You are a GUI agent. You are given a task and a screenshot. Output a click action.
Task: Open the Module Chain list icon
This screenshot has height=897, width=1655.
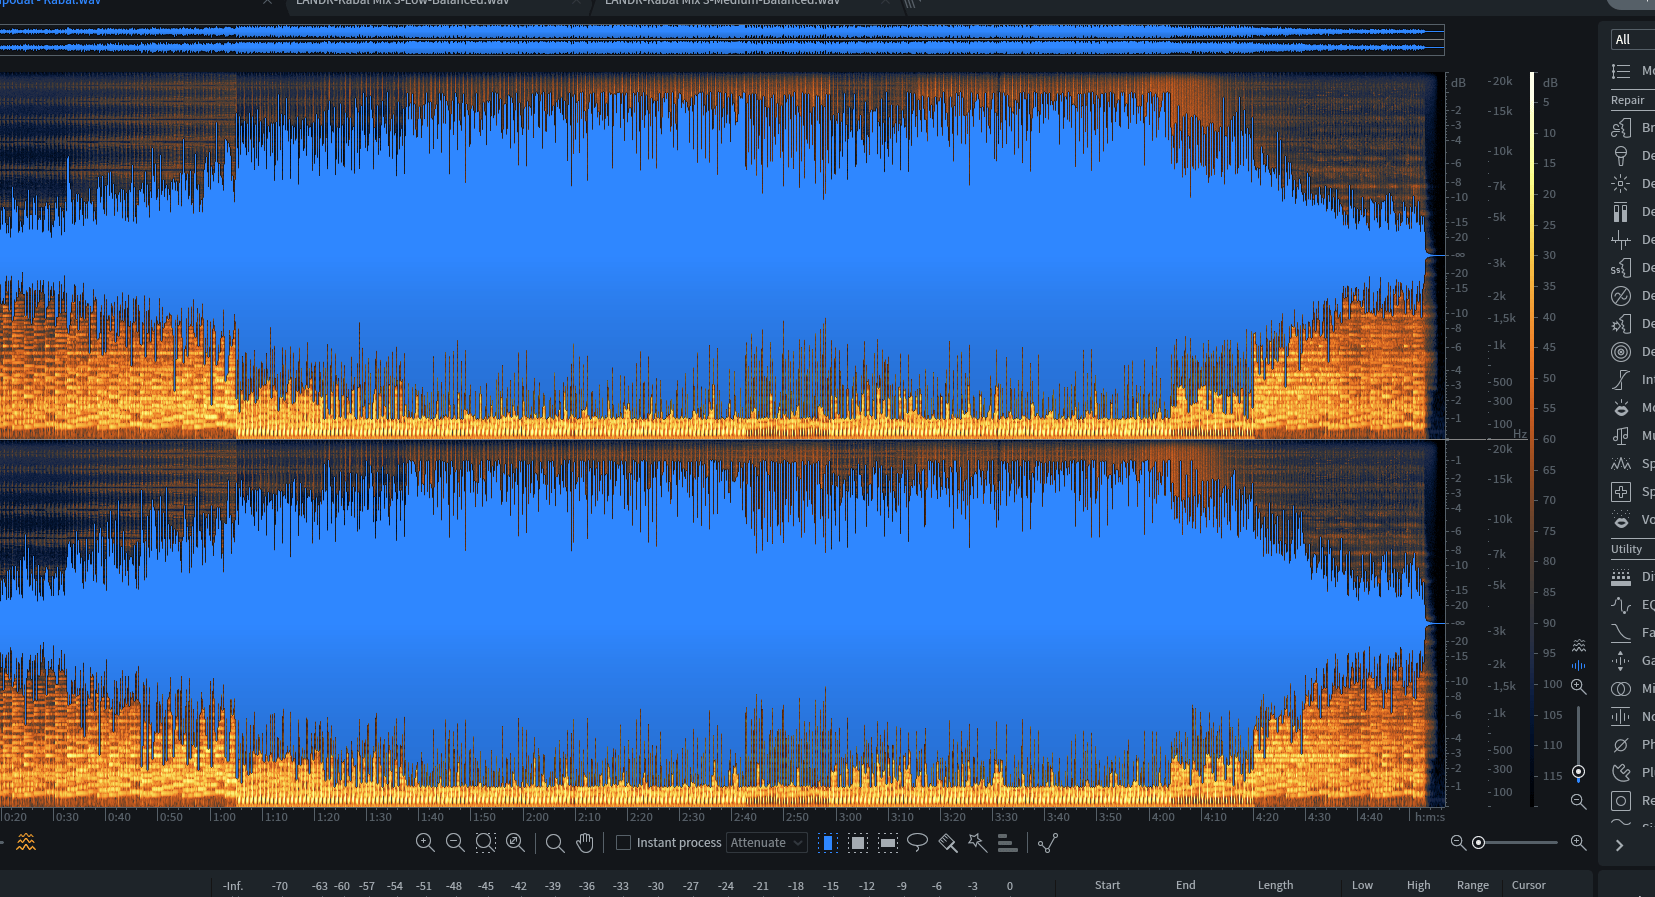click(x=1621, y=71)
